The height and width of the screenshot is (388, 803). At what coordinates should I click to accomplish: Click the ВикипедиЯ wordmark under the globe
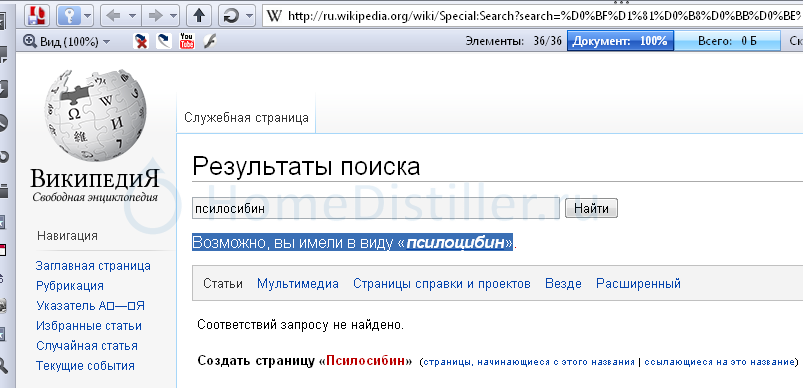pyautogui.click(x=95, y=179)
